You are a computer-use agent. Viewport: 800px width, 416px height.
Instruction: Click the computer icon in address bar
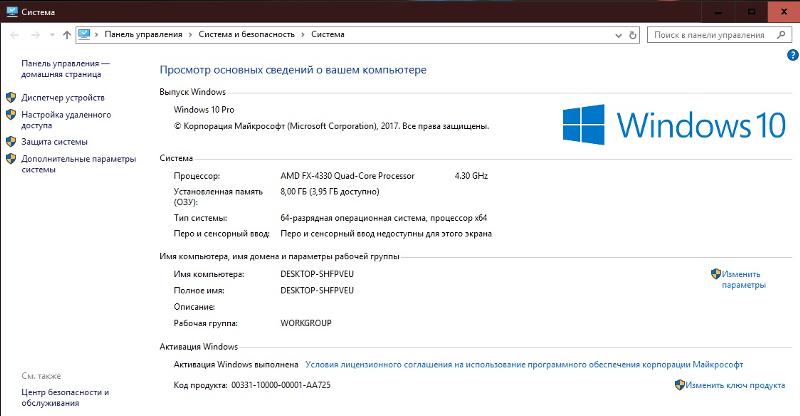coord(84,34)
